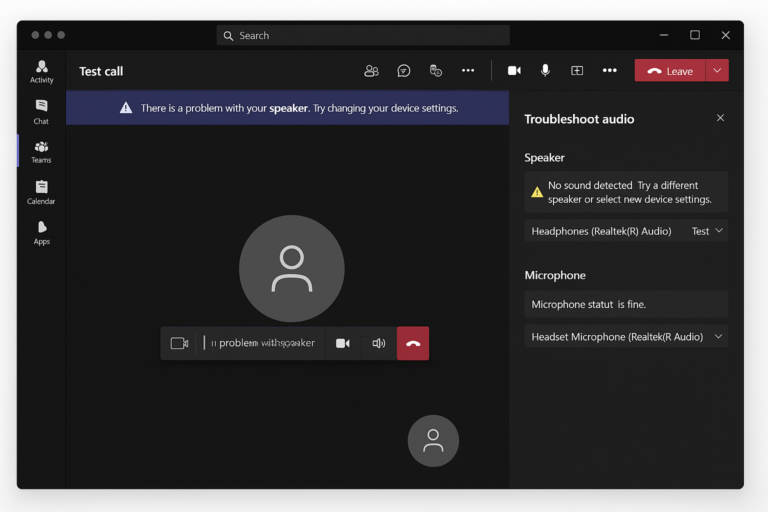Hang up using the red phone button
The height and width of the screenshot is (512, 768).
tap(413, 343)
